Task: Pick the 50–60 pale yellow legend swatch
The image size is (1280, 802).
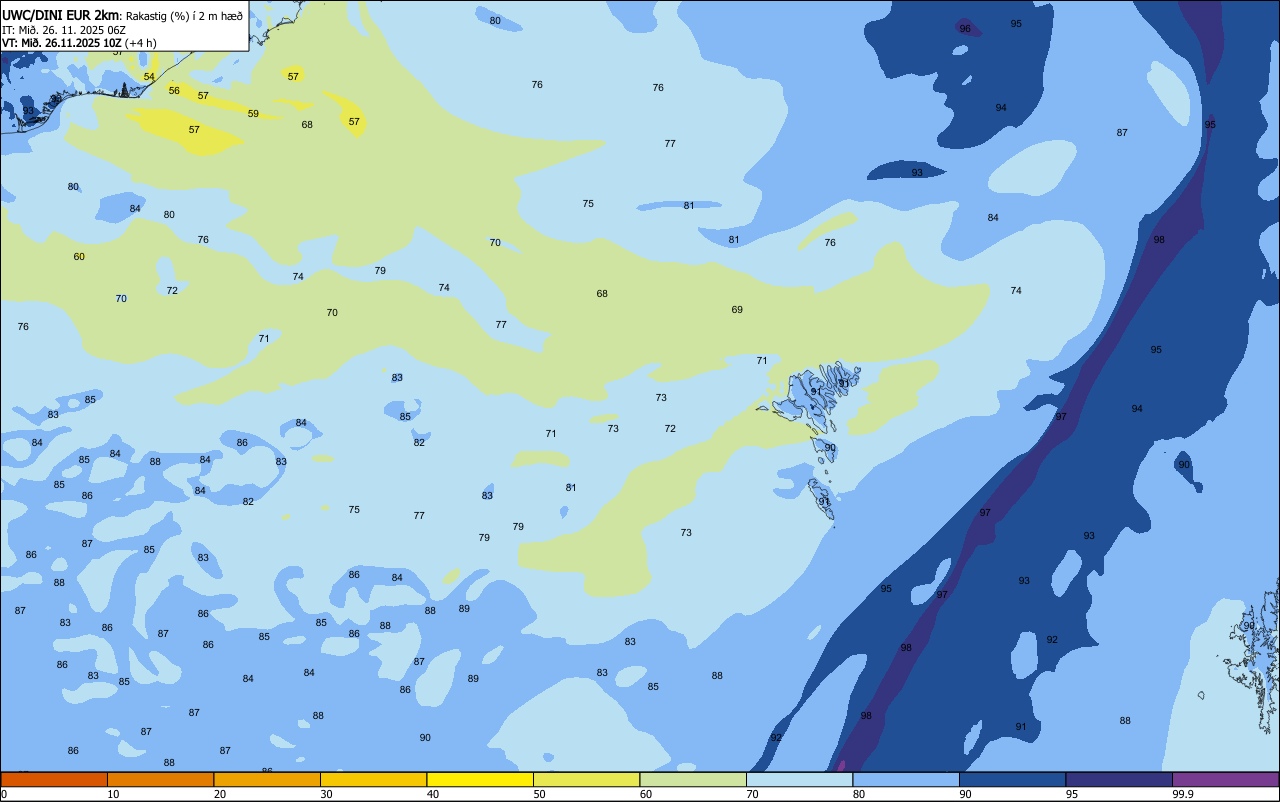Action: [x=586, y=779]
